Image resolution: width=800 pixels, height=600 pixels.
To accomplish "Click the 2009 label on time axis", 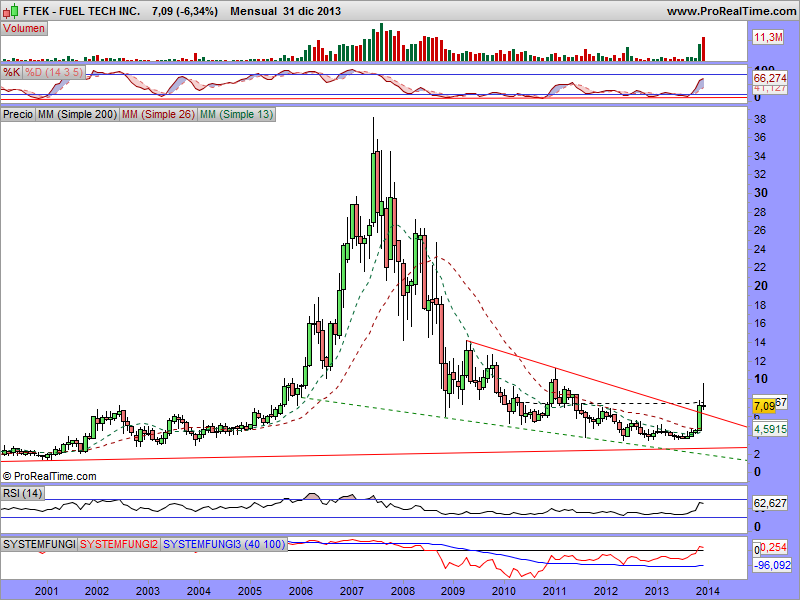I will click(453, 591).
